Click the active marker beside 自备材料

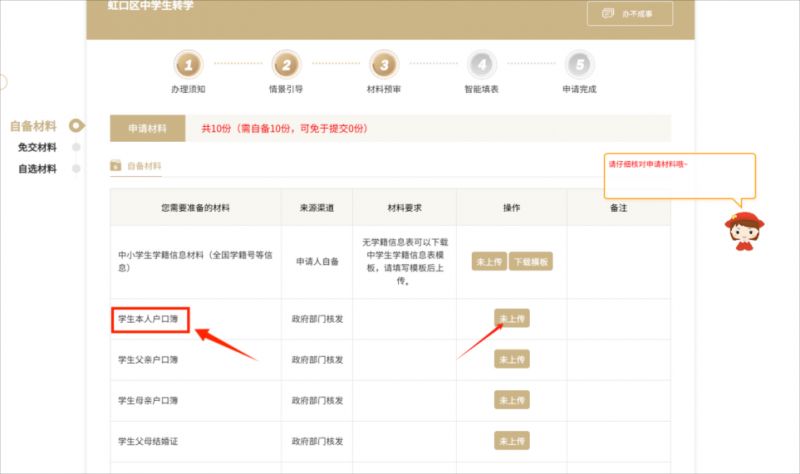[77, 126]
